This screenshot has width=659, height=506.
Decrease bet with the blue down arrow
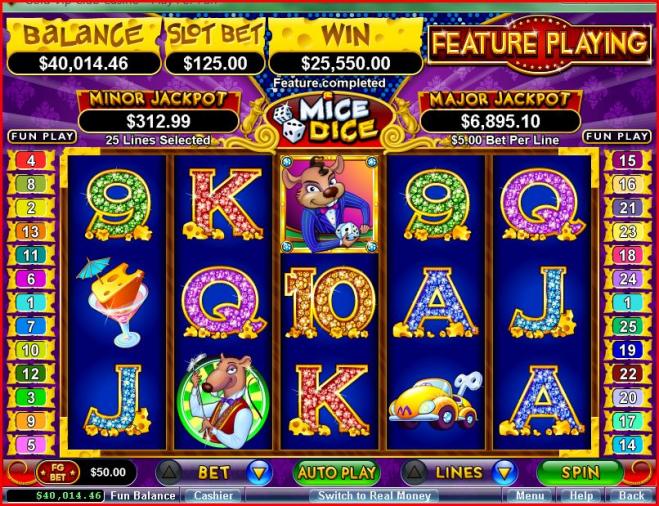coord(259,473)
